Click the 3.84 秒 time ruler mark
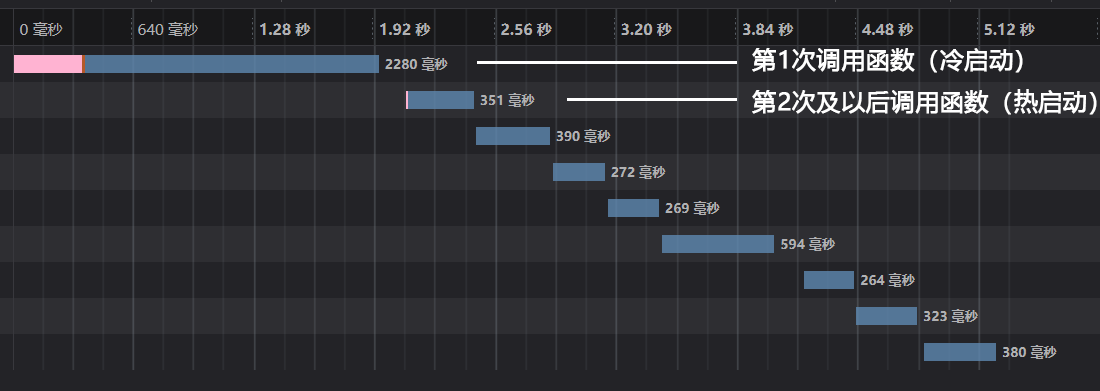This screenshot has height=391, width=1100. click(768, 29)
